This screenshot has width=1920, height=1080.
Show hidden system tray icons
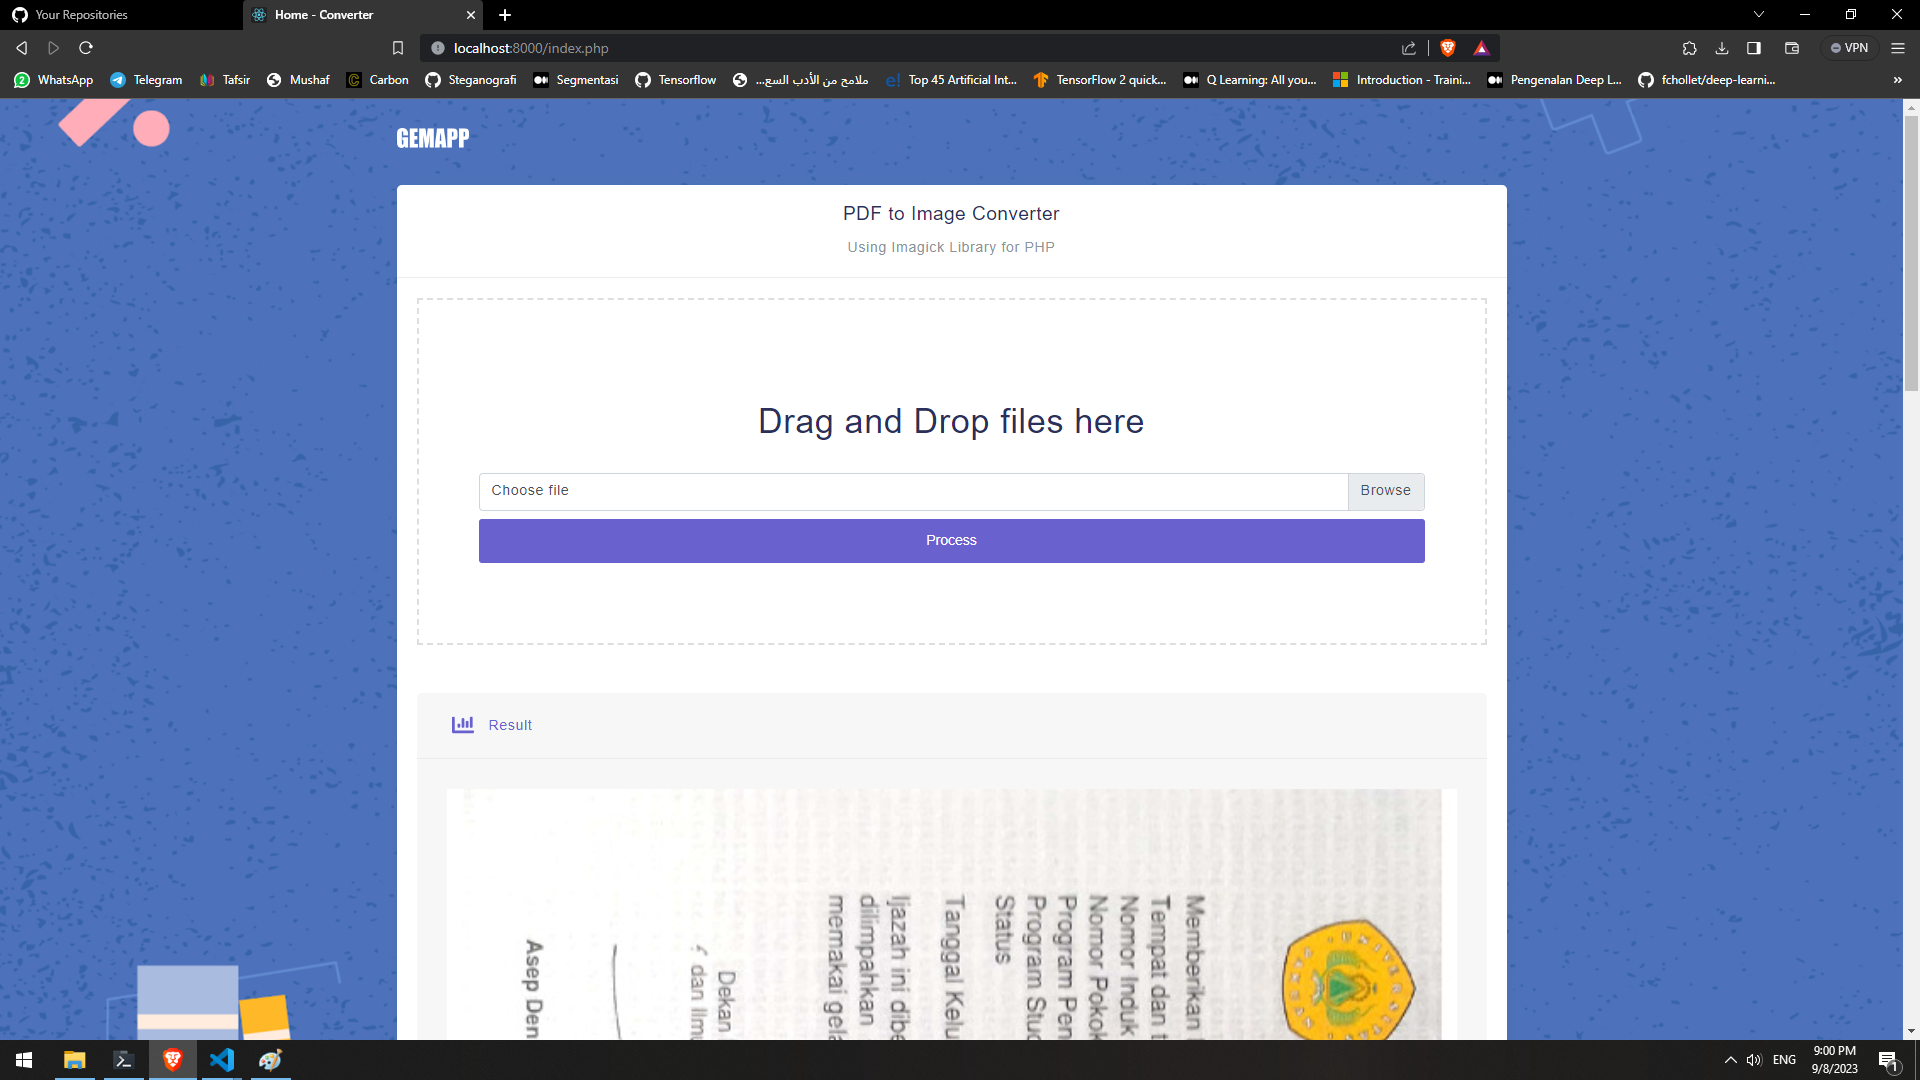1730,1060
